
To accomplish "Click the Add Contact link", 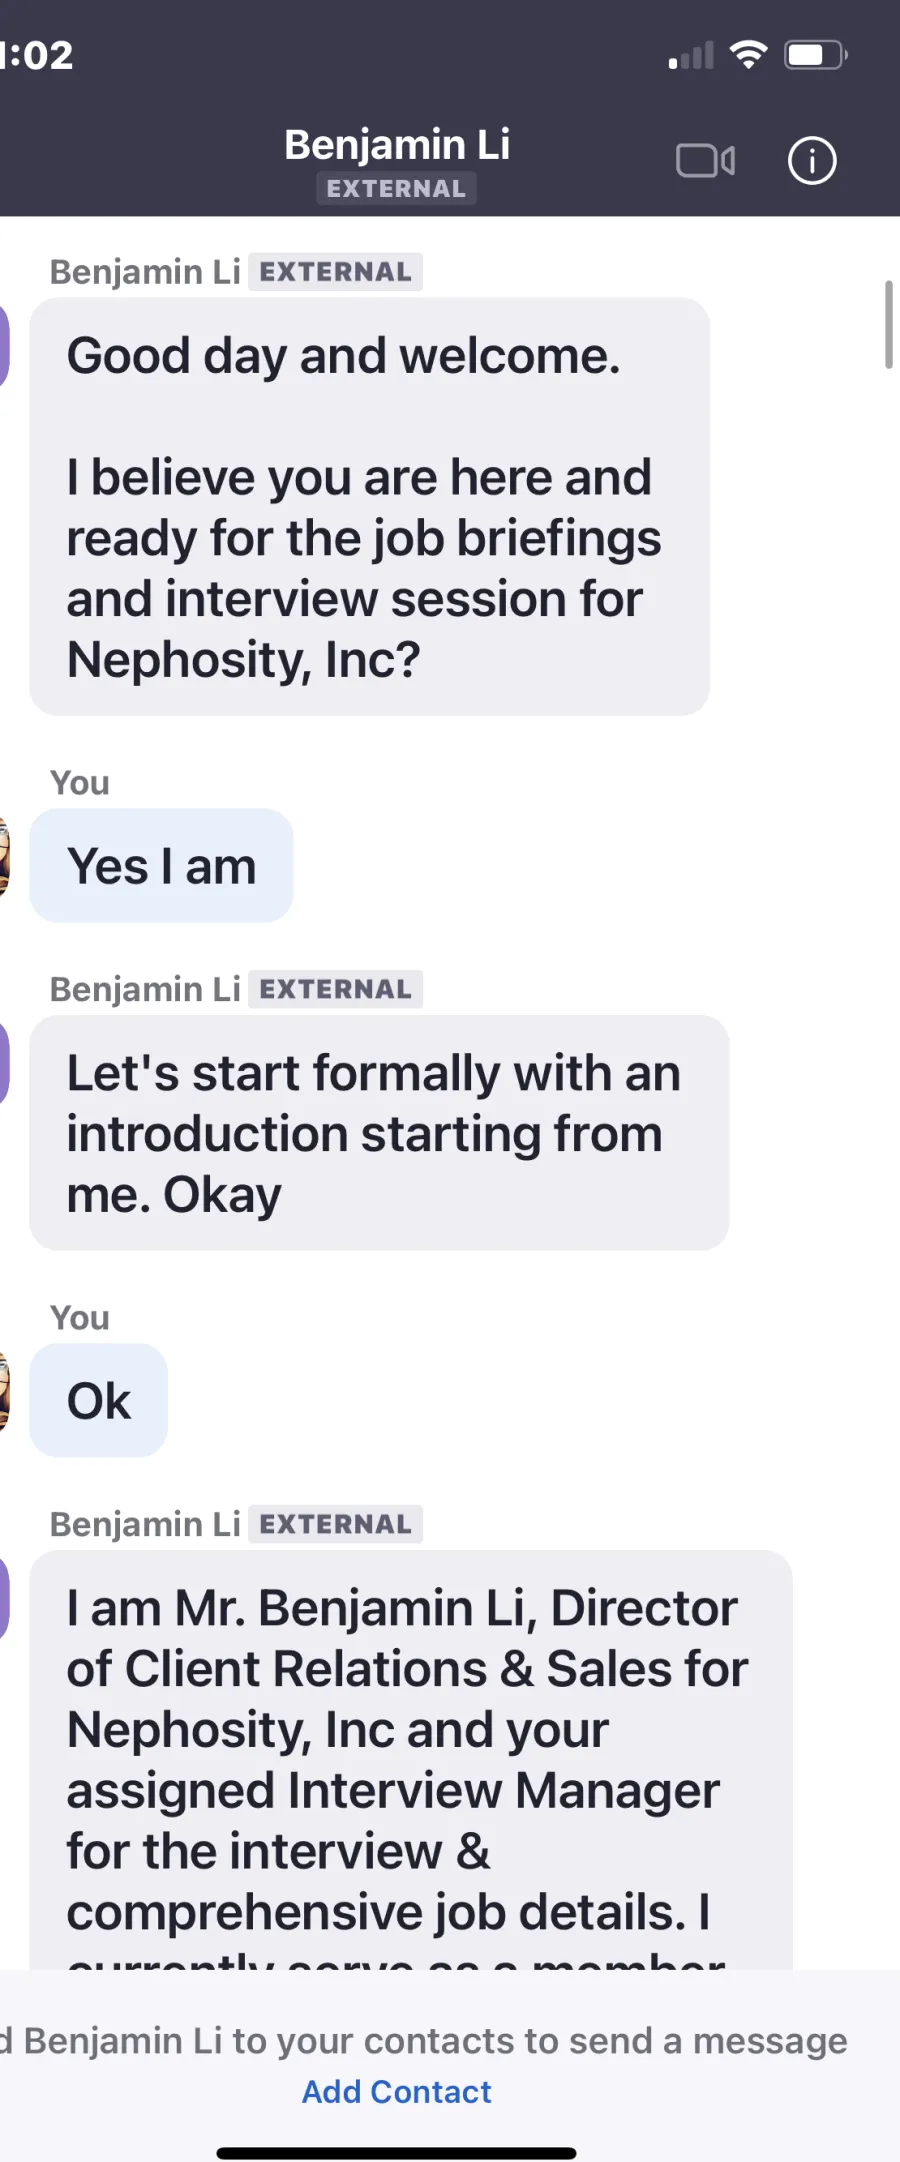I will pos(397,2091).
